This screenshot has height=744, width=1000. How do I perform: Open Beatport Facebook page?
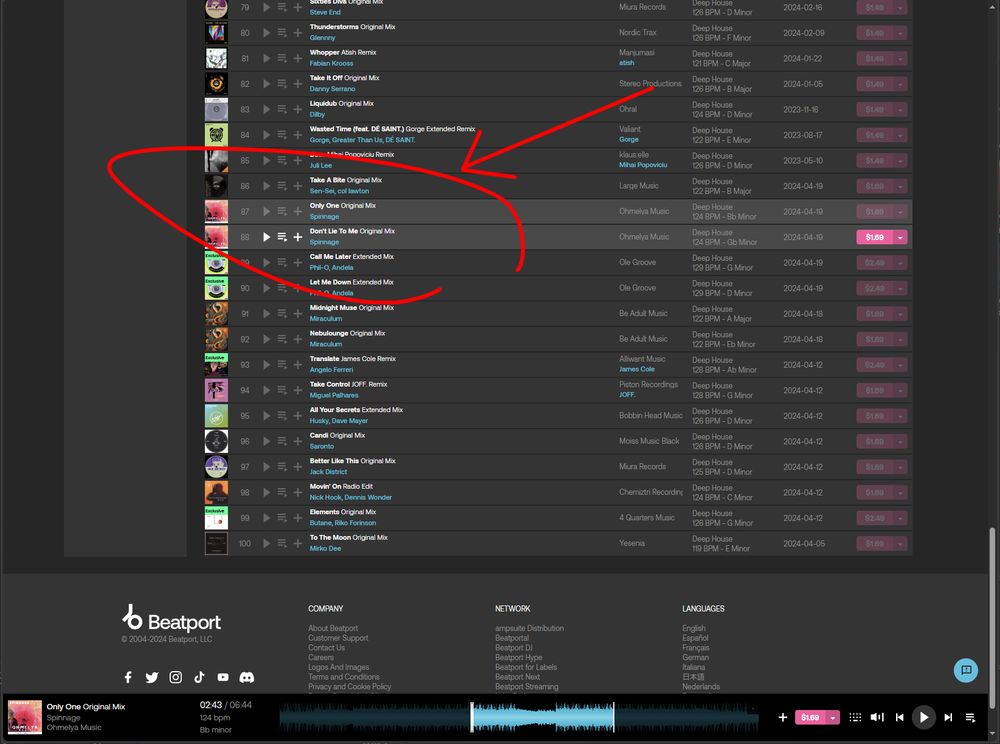(128, 677)
